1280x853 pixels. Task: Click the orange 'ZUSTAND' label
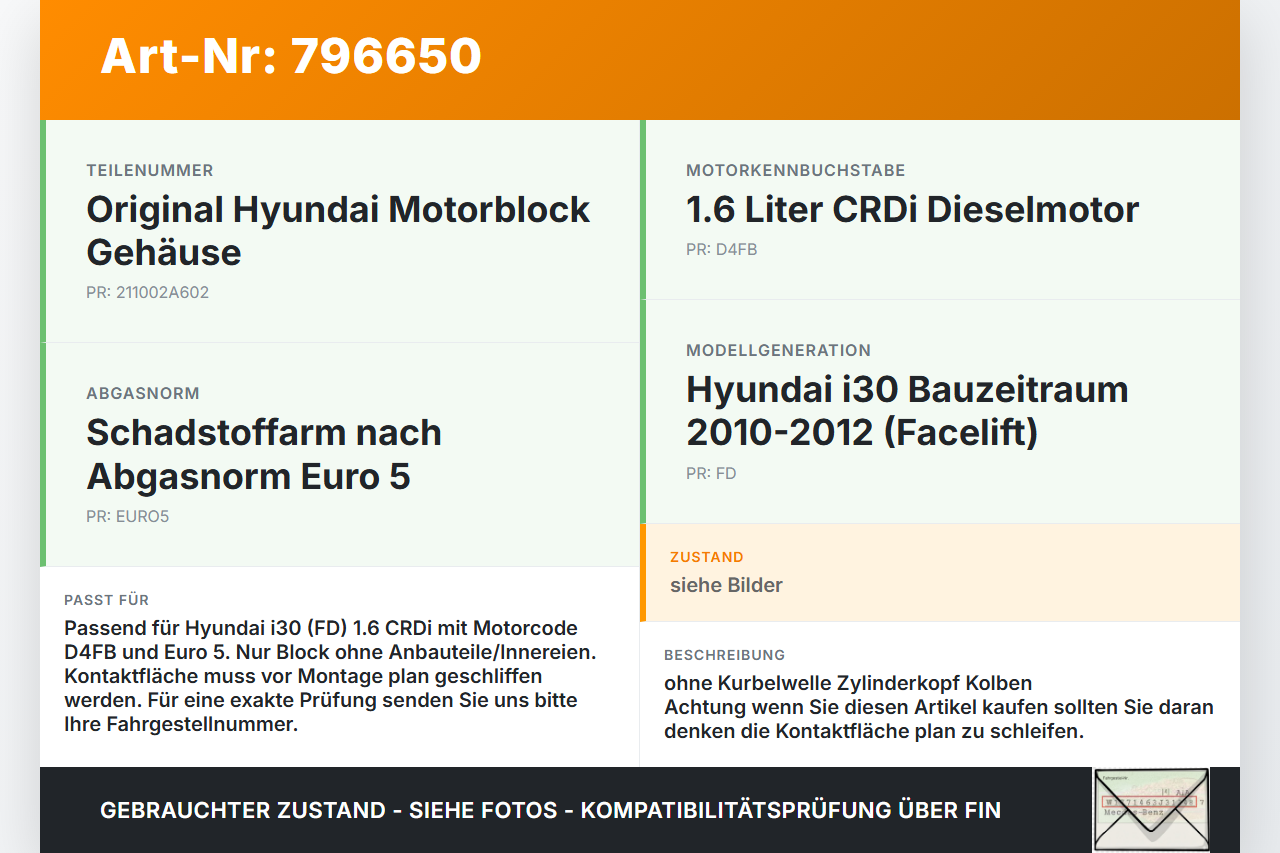point(707,557)
